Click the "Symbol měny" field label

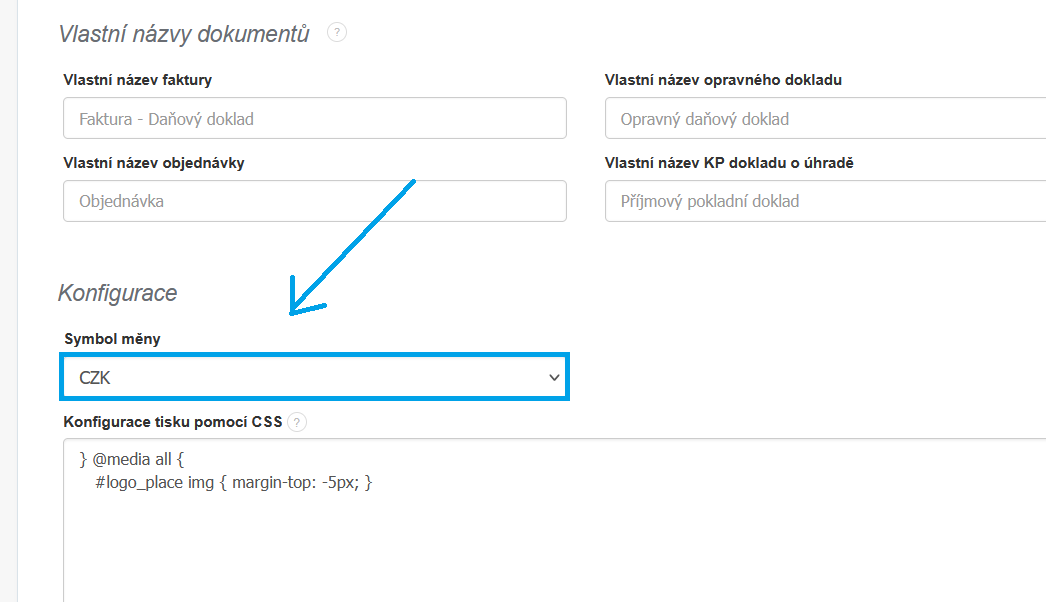pos(112,339)
